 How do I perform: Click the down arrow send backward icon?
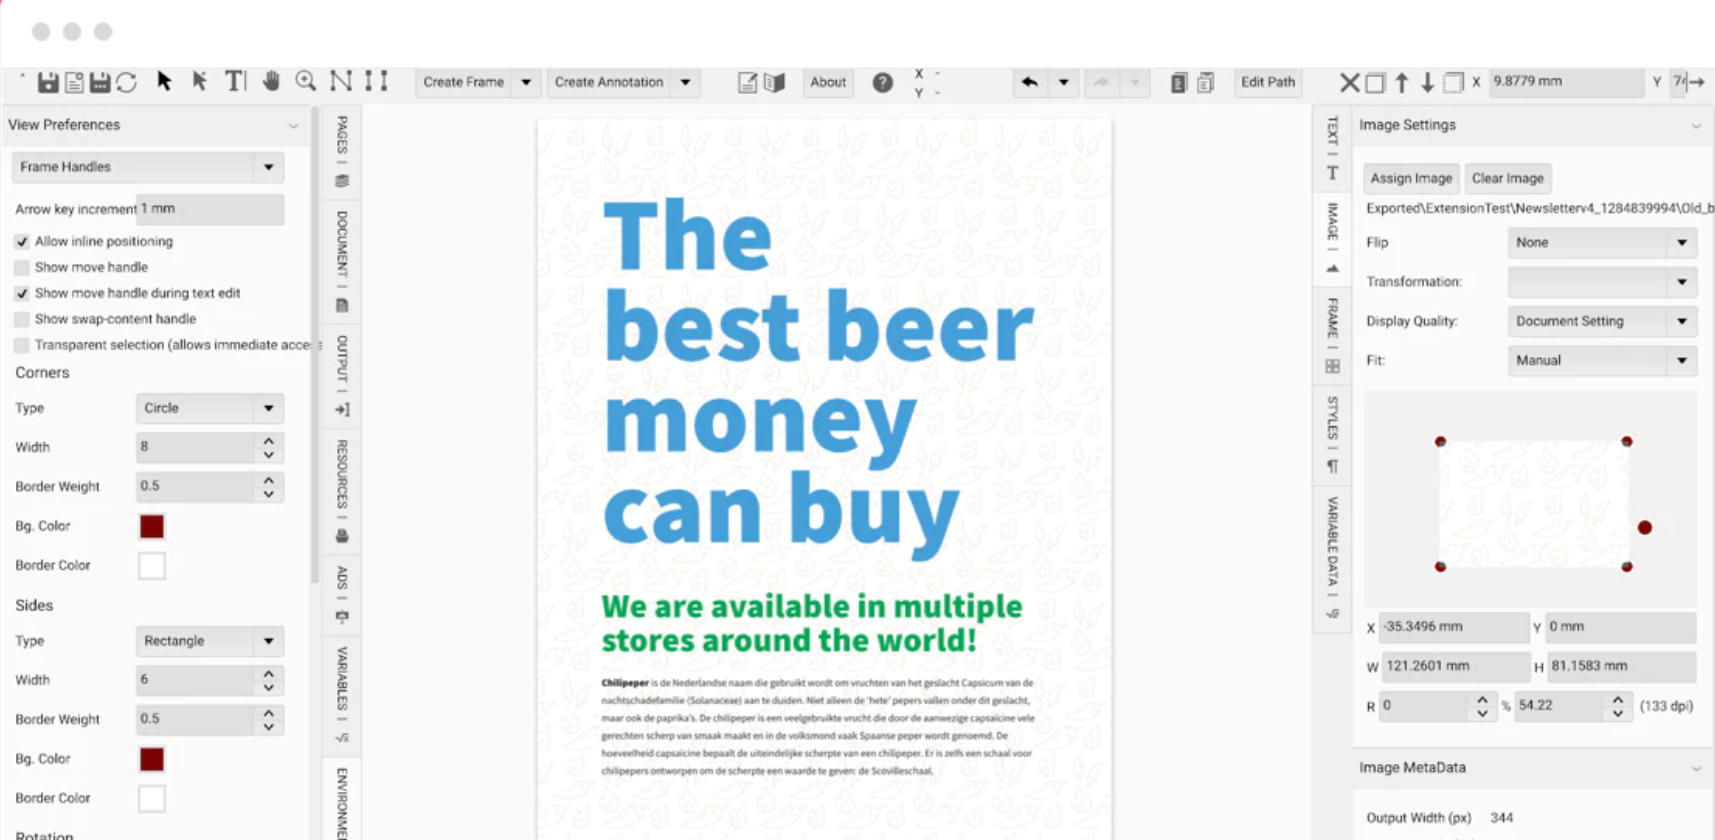coord(1427,82)
